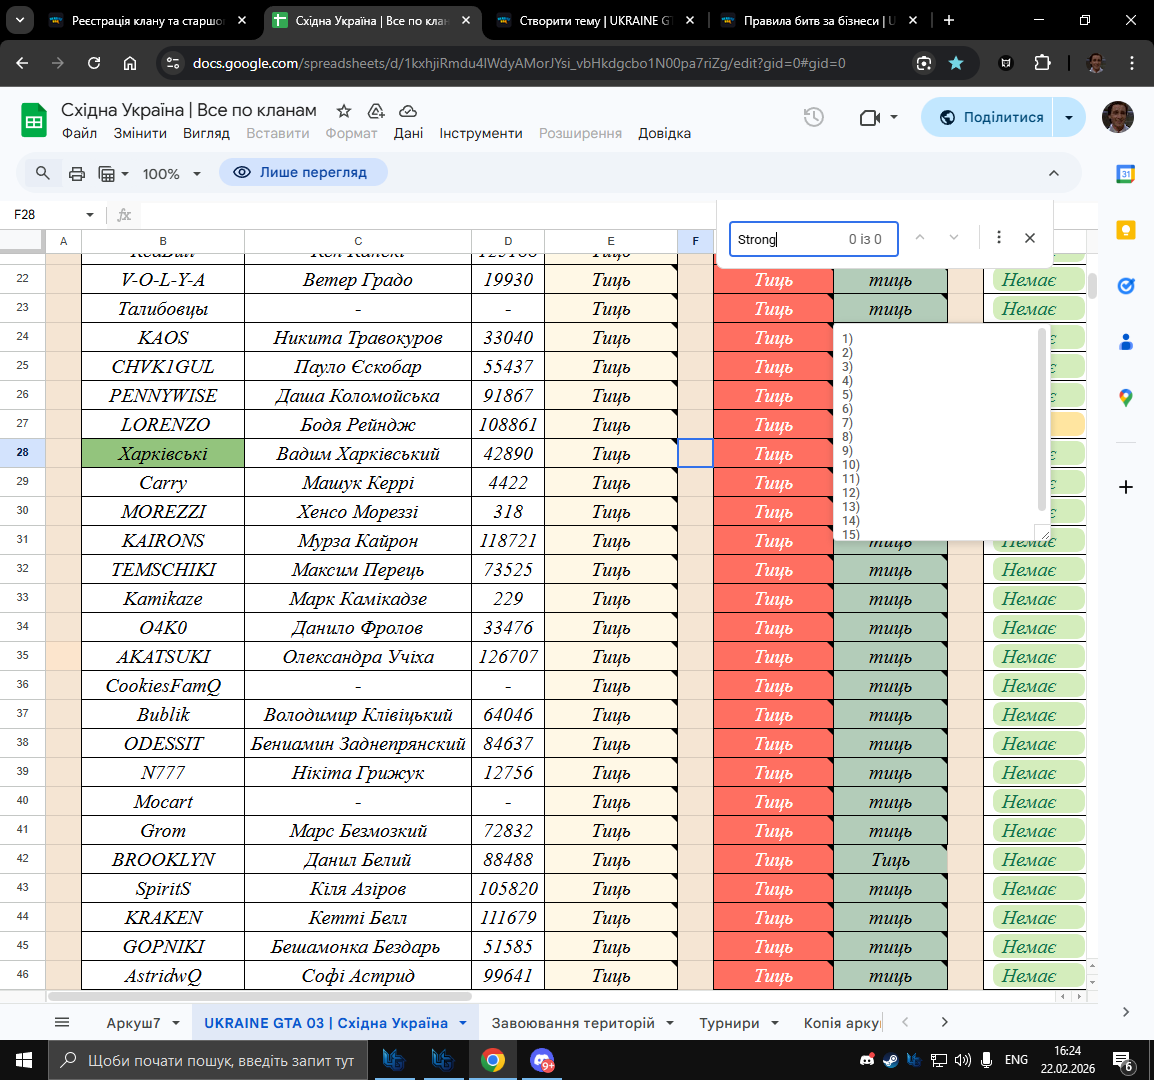Viewport: 1154px width, 1080px height.
Task: Open the Name Box dropdown arrow
Action: pyautogui.click(x=90, y=215)
